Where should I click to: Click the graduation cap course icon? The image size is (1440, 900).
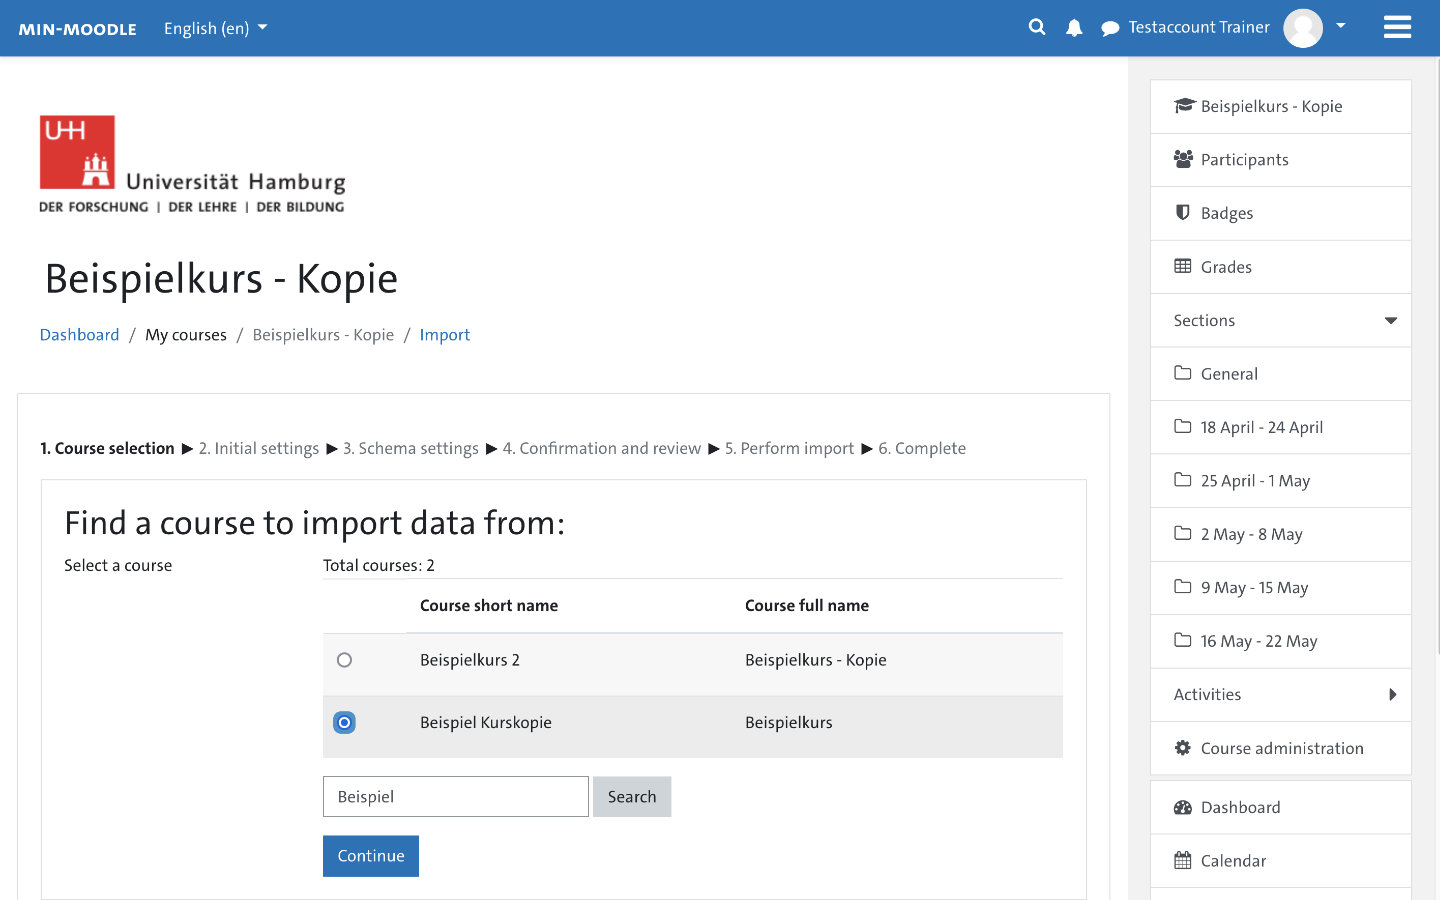[1184, 106]
